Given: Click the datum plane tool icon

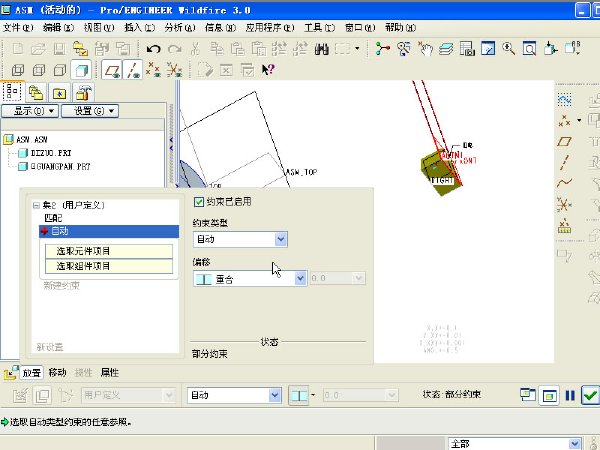Looking at the screenshot, I should [564, 142].
